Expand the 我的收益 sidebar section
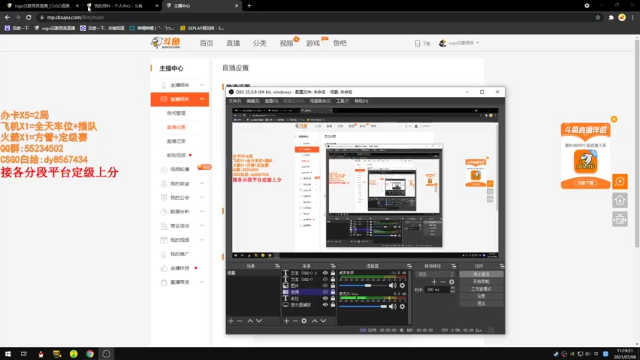Viewport: 640px width, 360px height. [x=202, y=184]
